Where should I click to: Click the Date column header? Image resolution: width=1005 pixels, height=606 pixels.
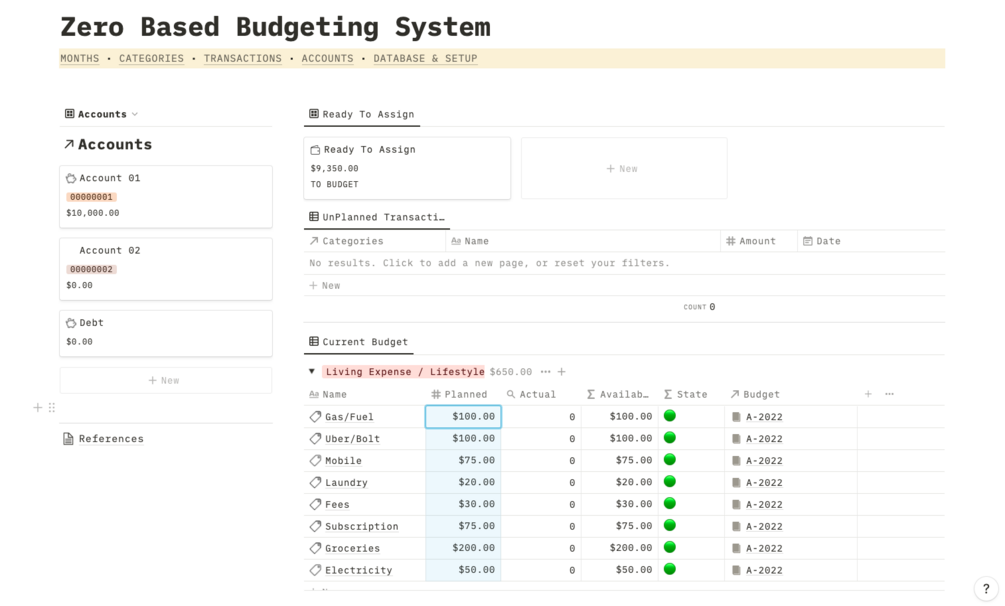point(870,241)
